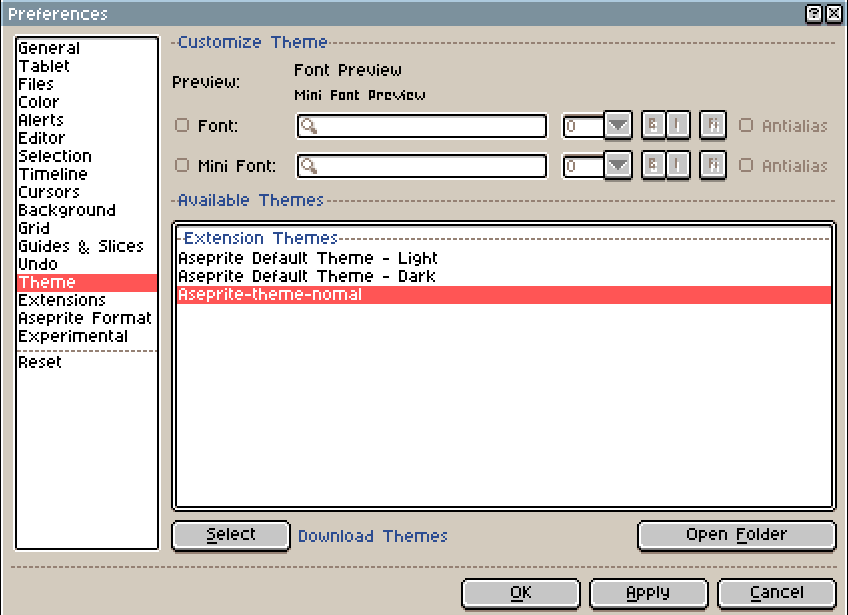This screenshot has width=848, height=615.
Task: Toggle italic style in Mini Font row
Action: [678, 165]
